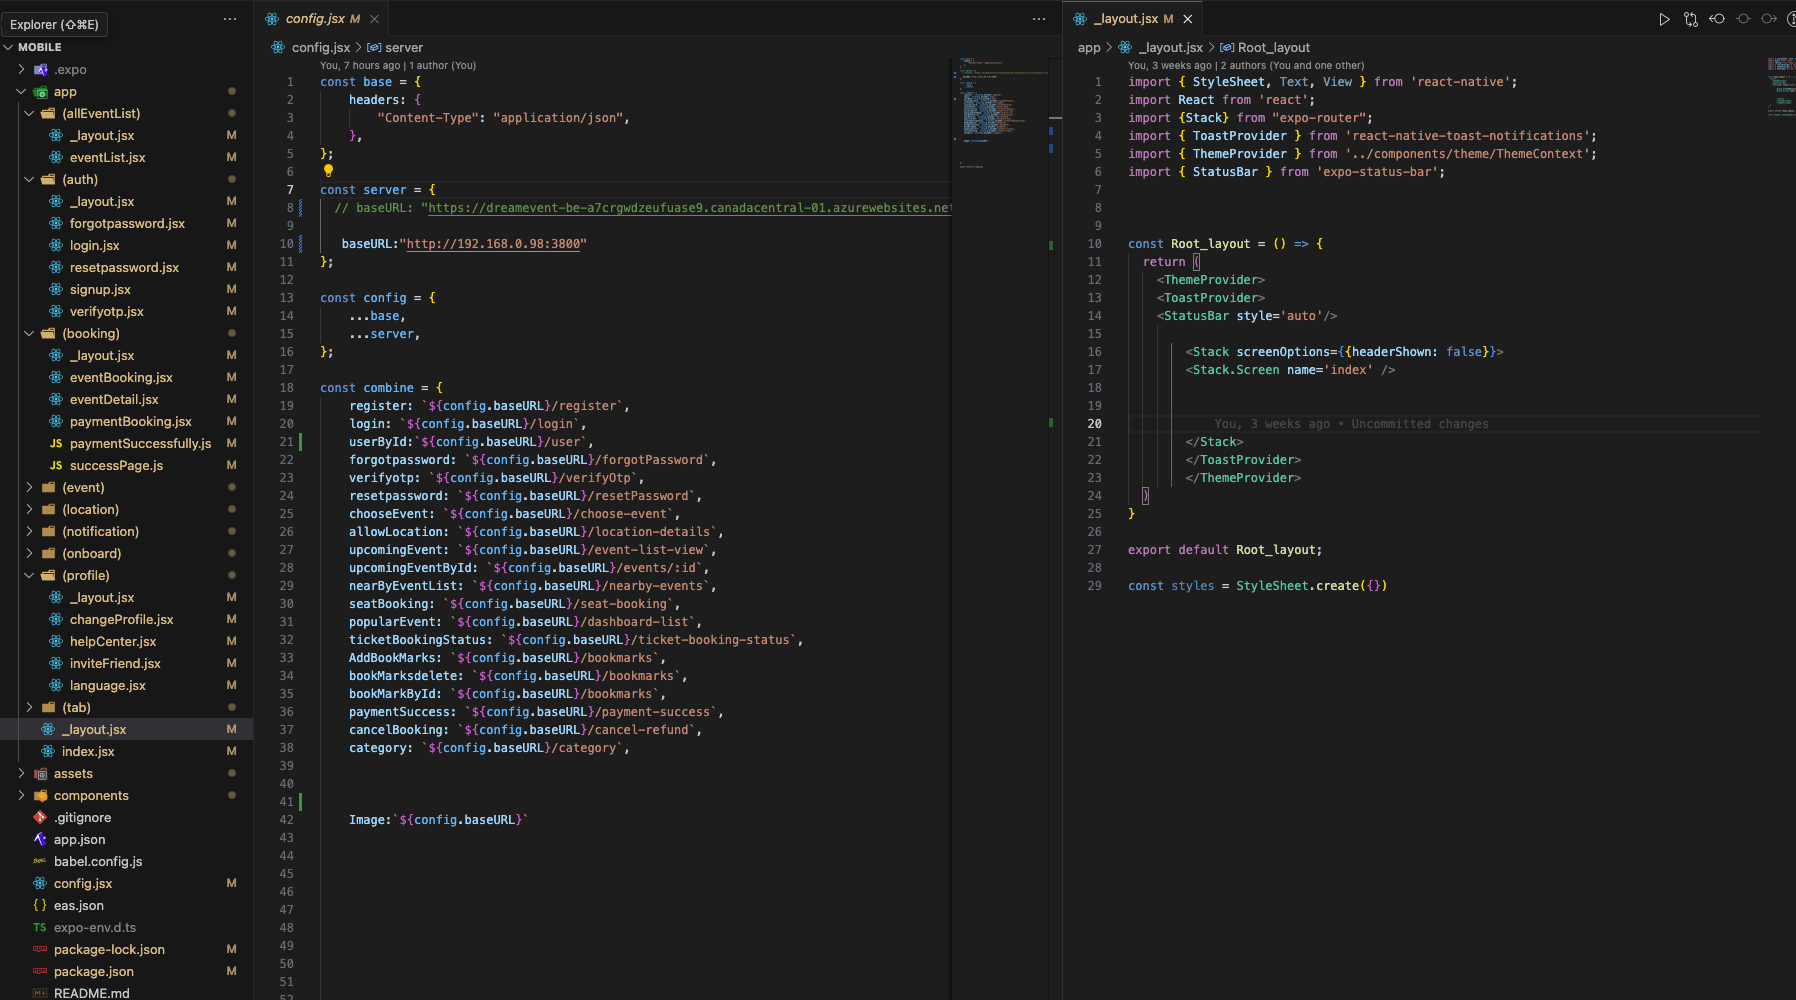Open forgotpassword.jsx in explorer
This screenshot has height=1000, width=1796.
click(127, 223)
